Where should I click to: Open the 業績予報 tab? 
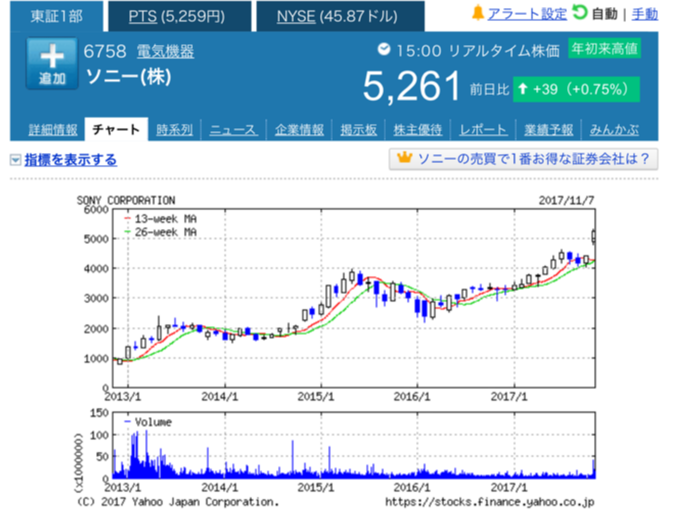point(549,130)
